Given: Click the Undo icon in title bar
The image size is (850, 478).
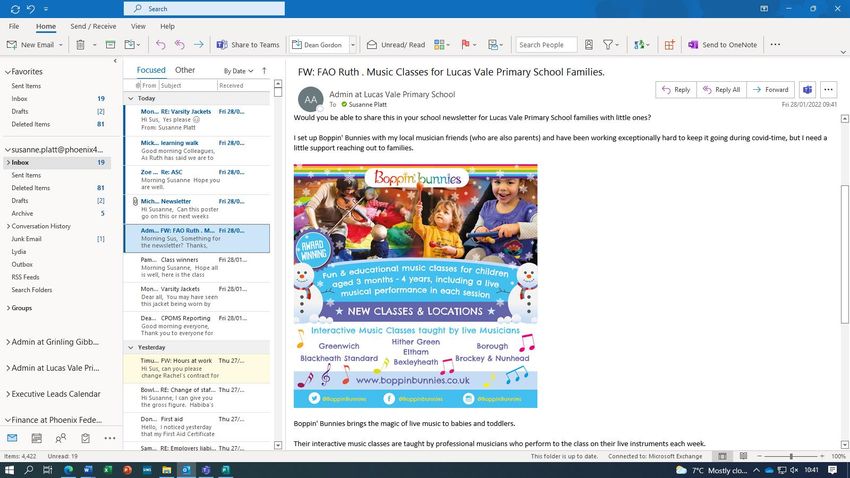Looking at the screenshot, I should pos(31,9).
